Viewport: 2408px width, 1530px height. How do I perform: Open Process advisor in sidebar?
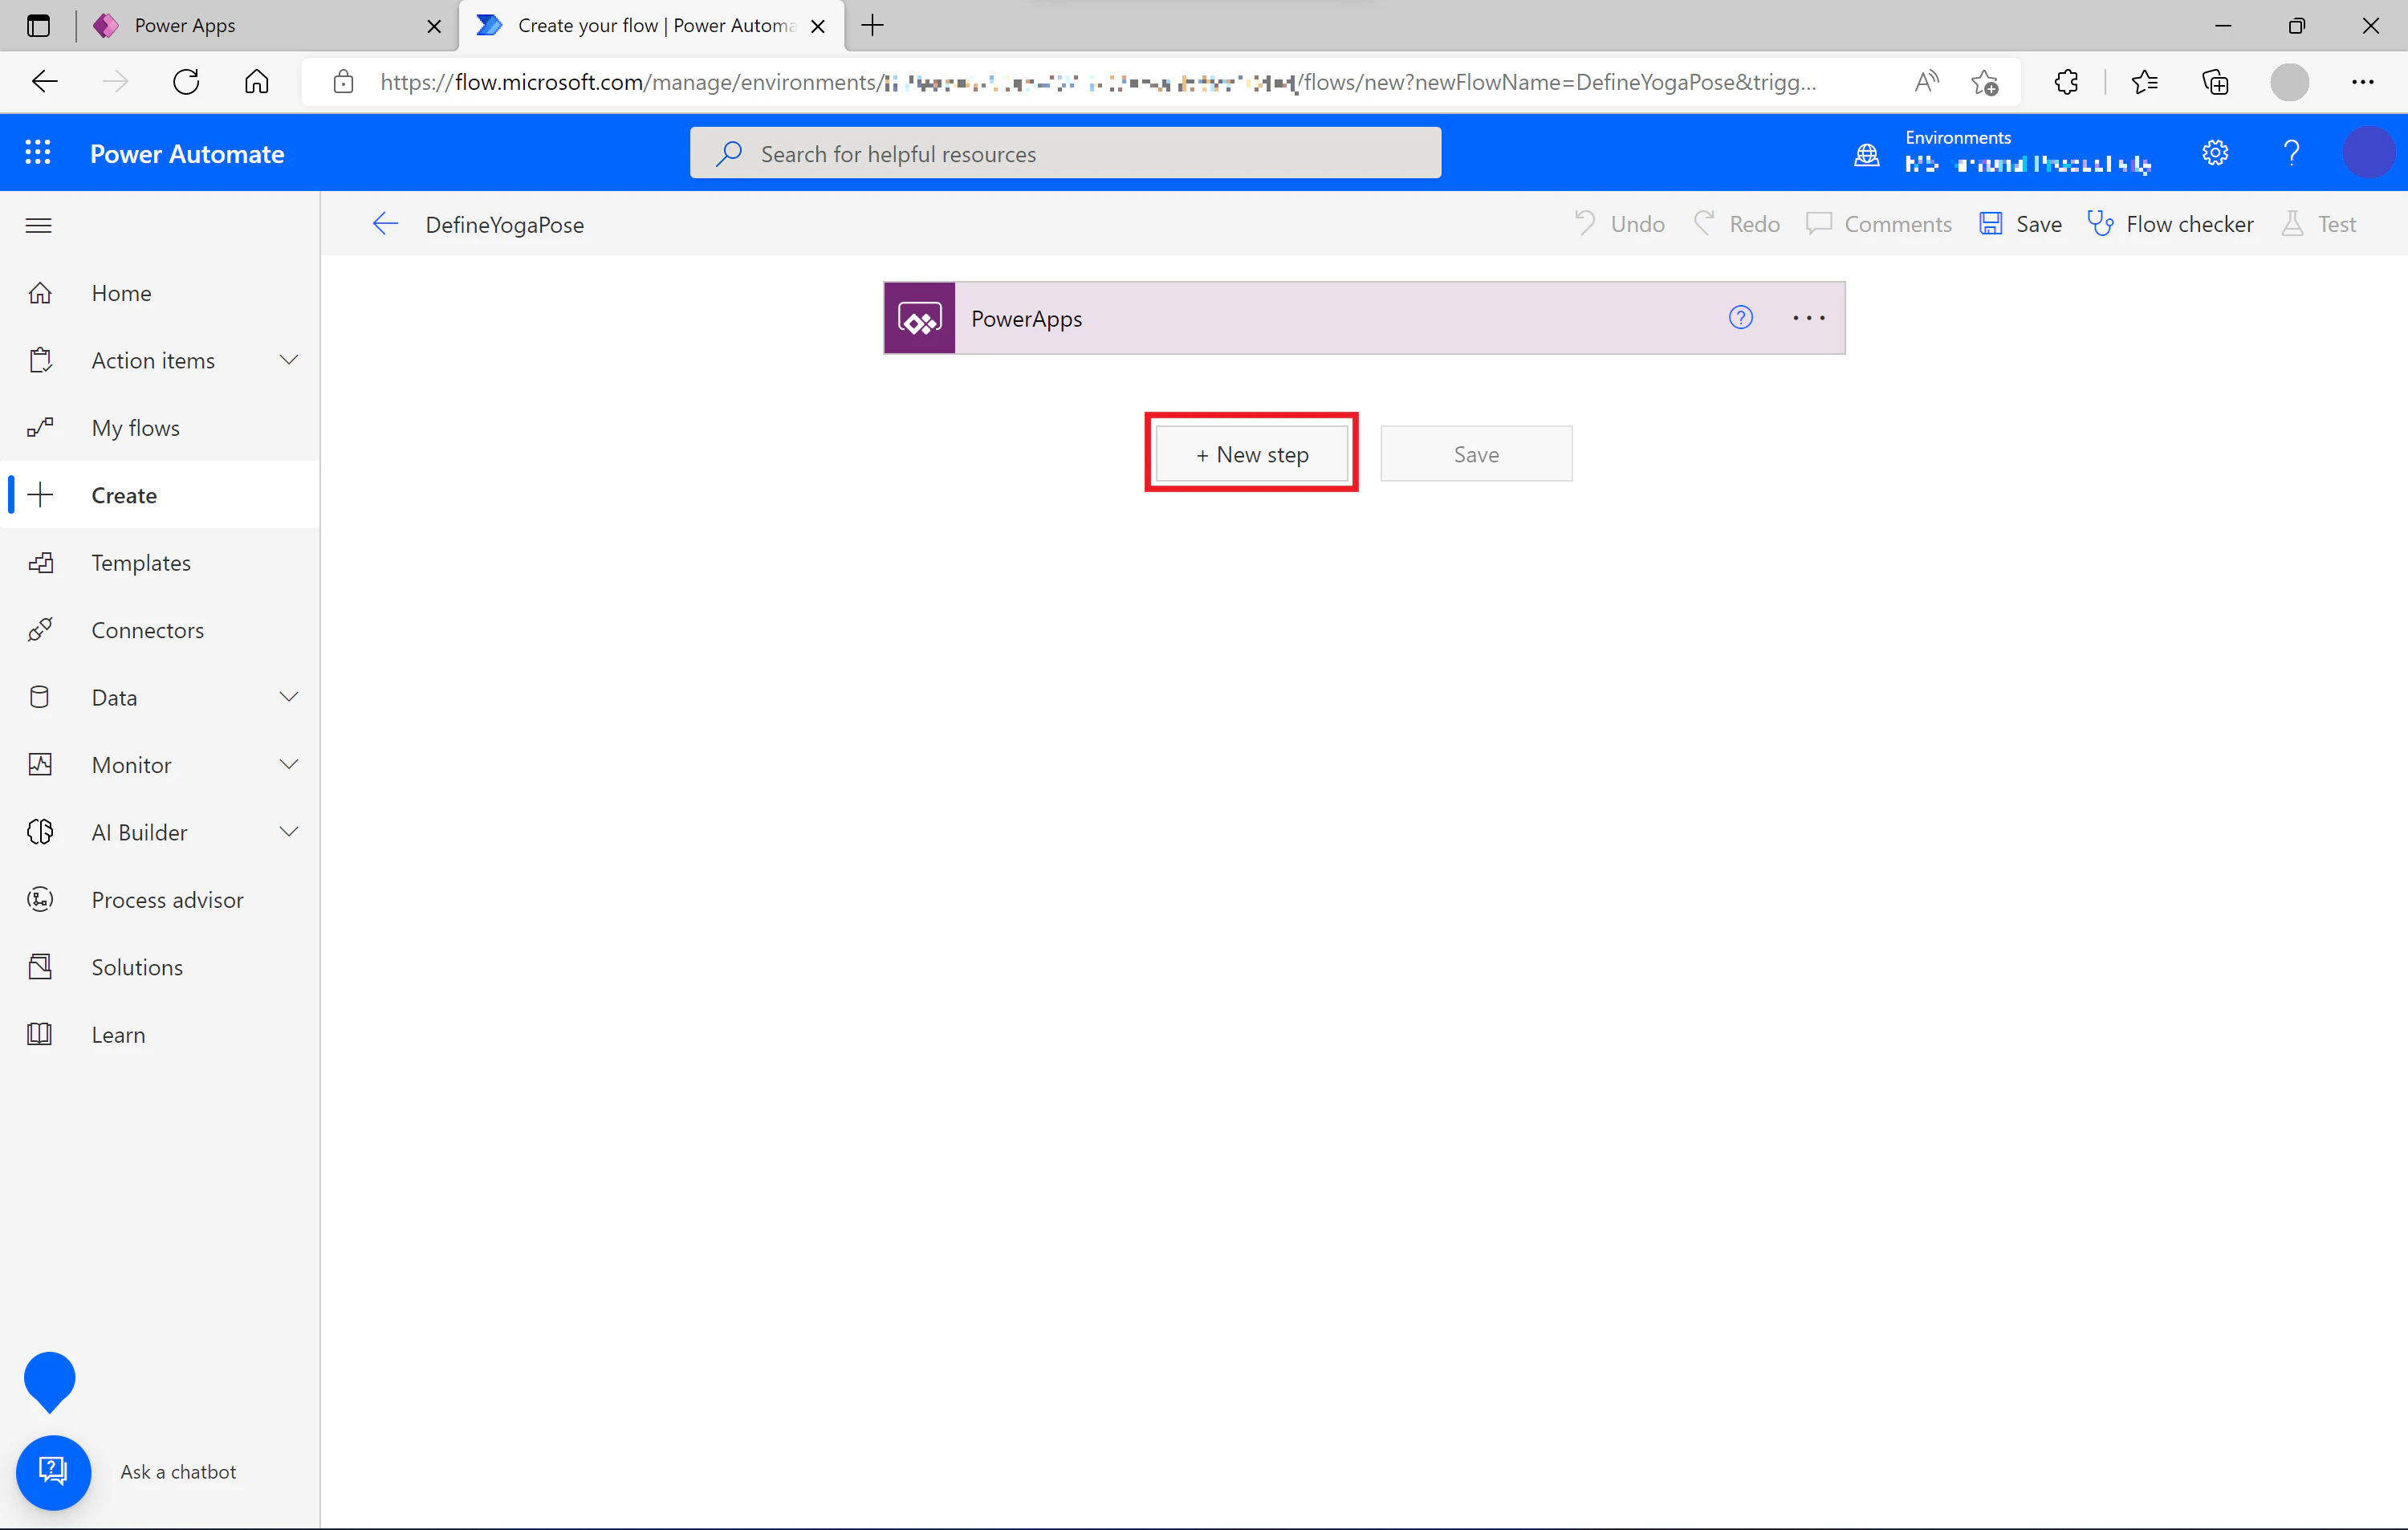pos(160,899)
